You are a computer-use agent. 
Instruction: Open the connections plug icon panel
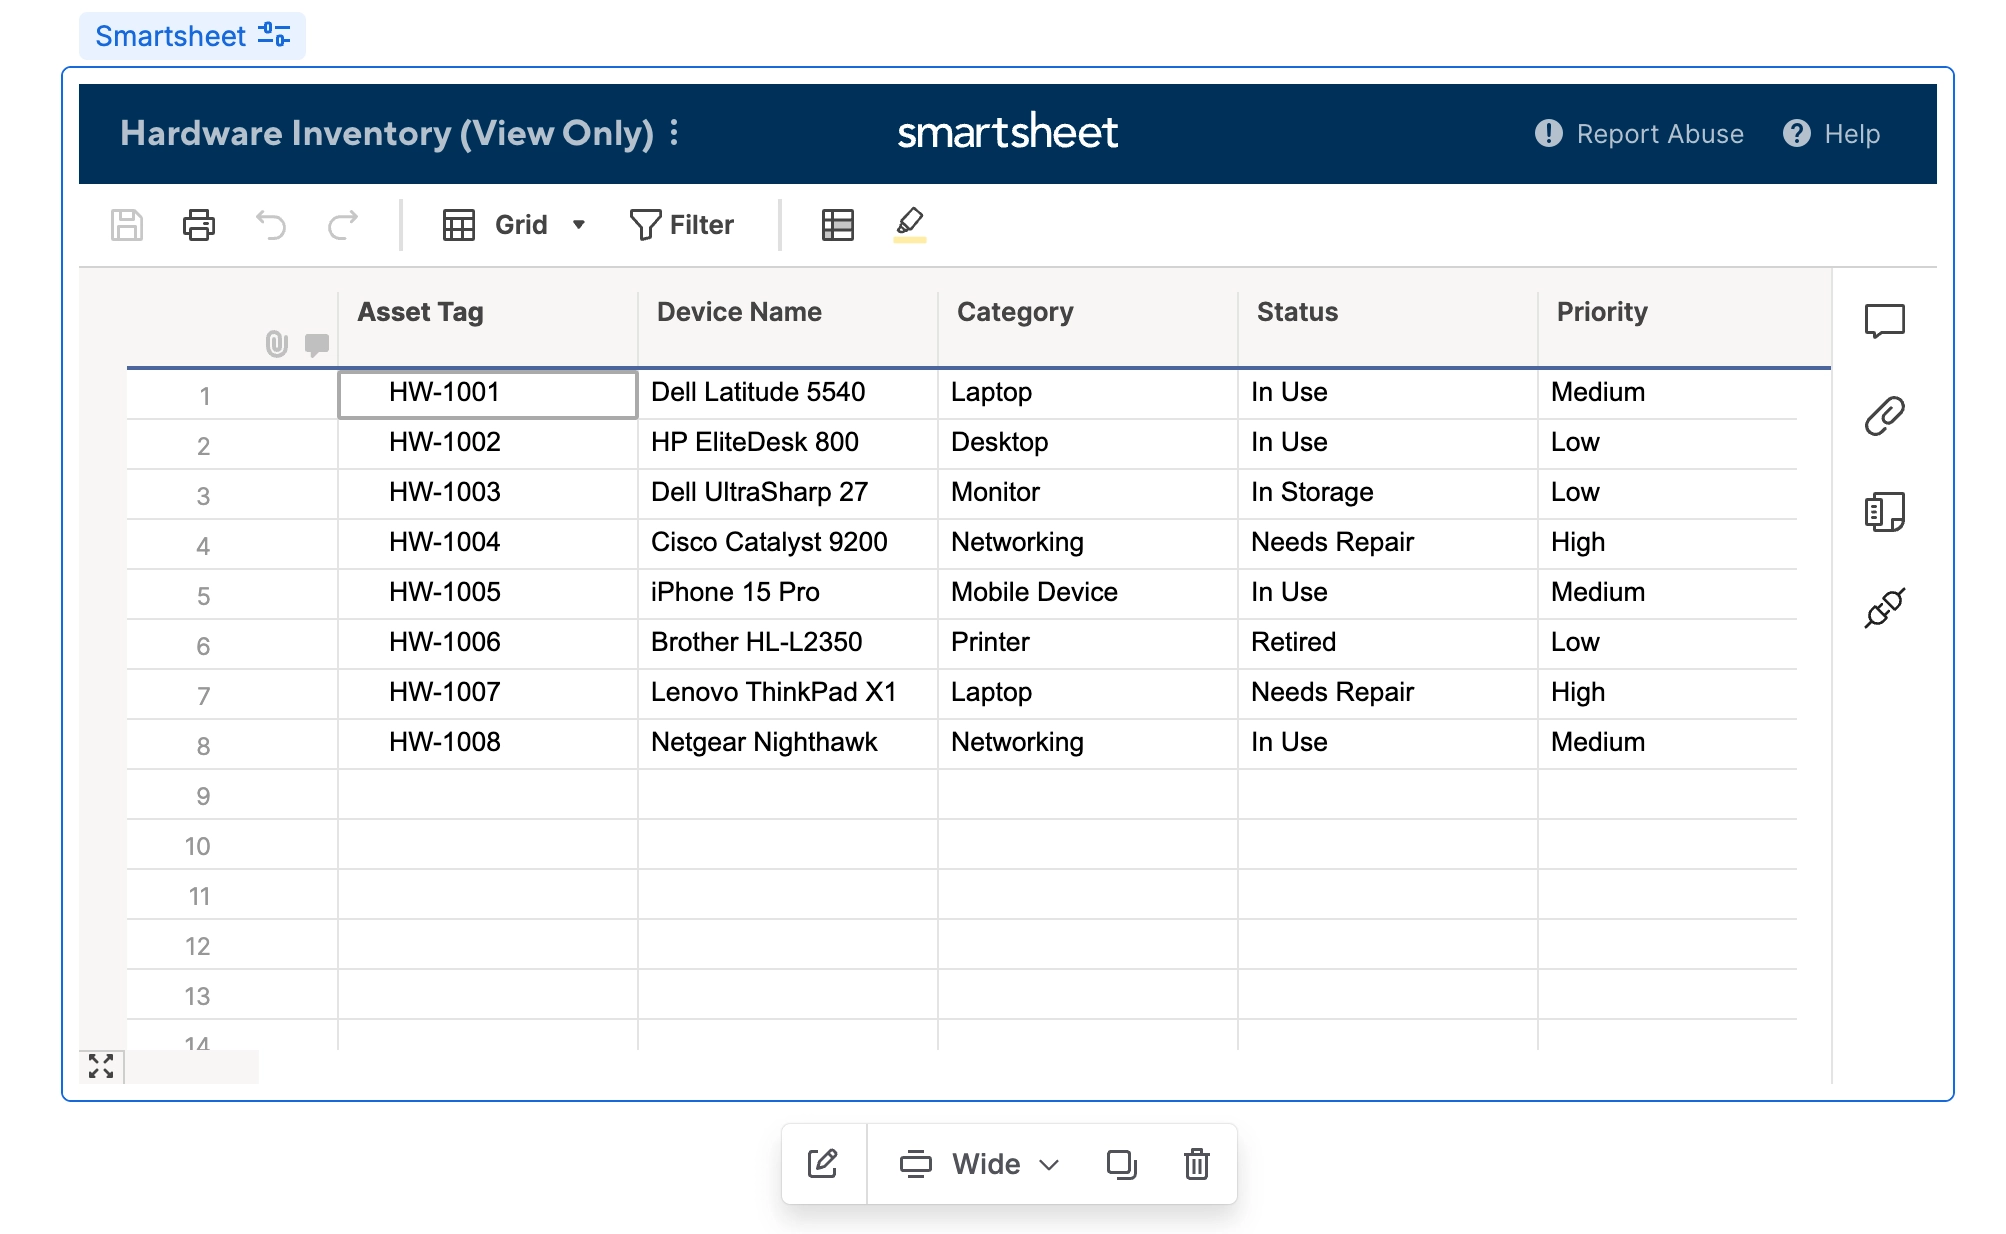point(1885,608)
